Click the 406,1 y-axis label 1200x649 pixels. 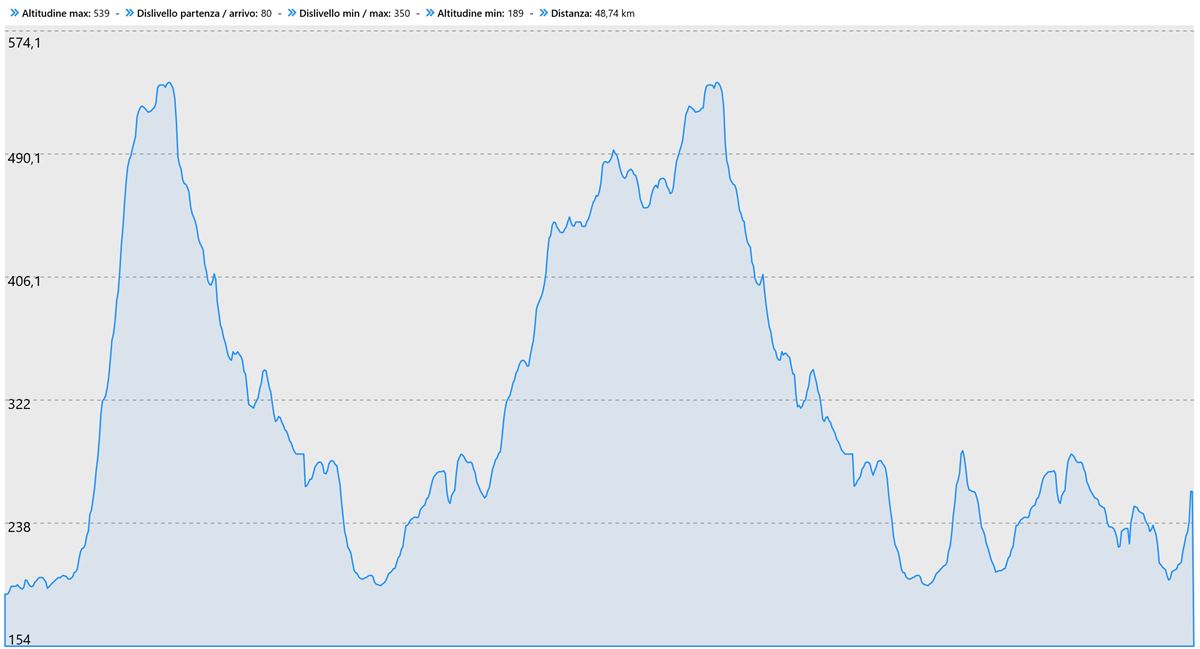pos(25,282)
